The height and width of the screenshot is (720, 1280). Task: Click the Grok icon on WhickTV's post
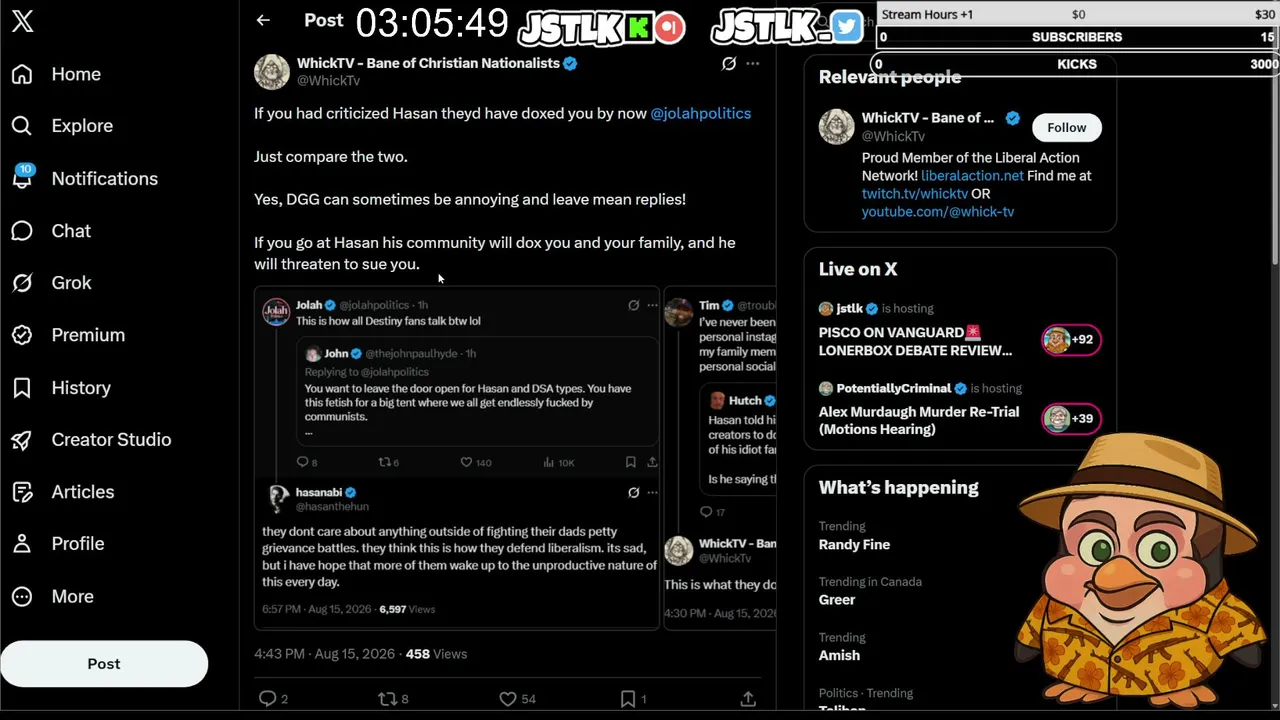729,63
